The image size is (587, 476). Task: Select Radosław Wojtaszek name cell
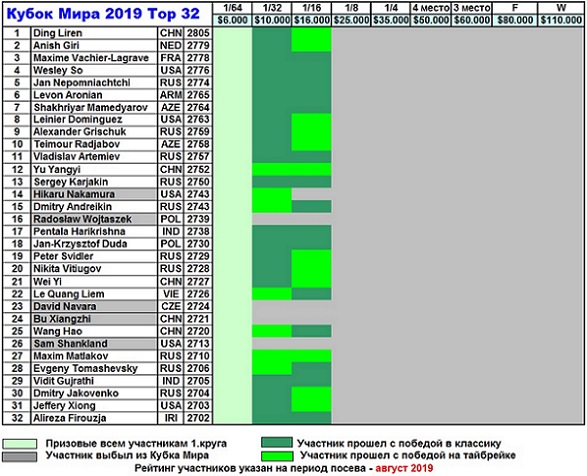coord(94,219)
